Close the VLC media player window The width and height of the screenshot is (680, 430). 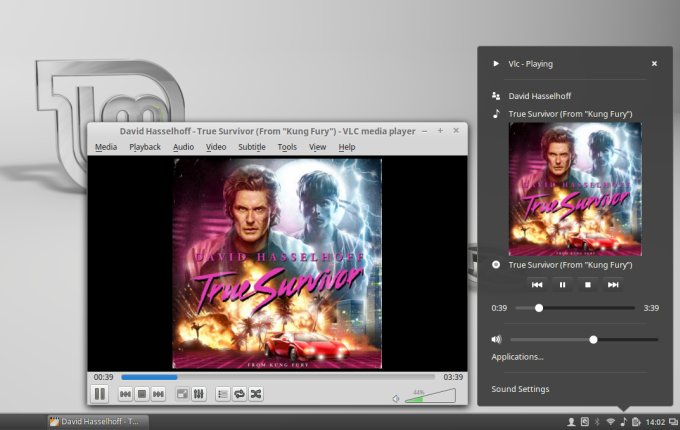click(x=456, y=130)
